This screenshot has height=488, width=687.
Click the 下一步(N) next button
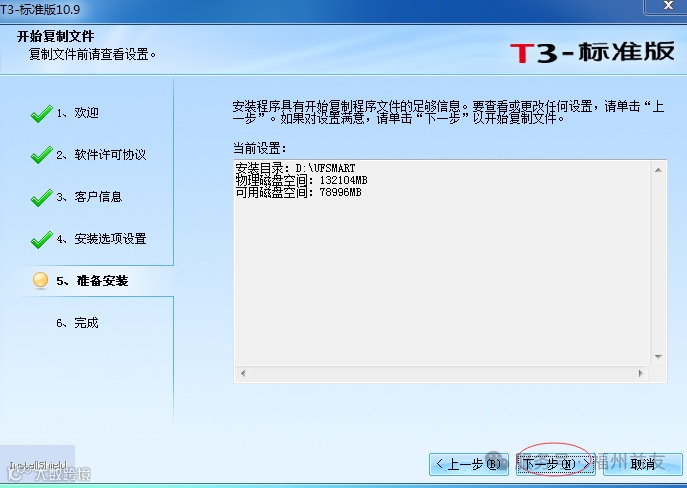[555, 464]
